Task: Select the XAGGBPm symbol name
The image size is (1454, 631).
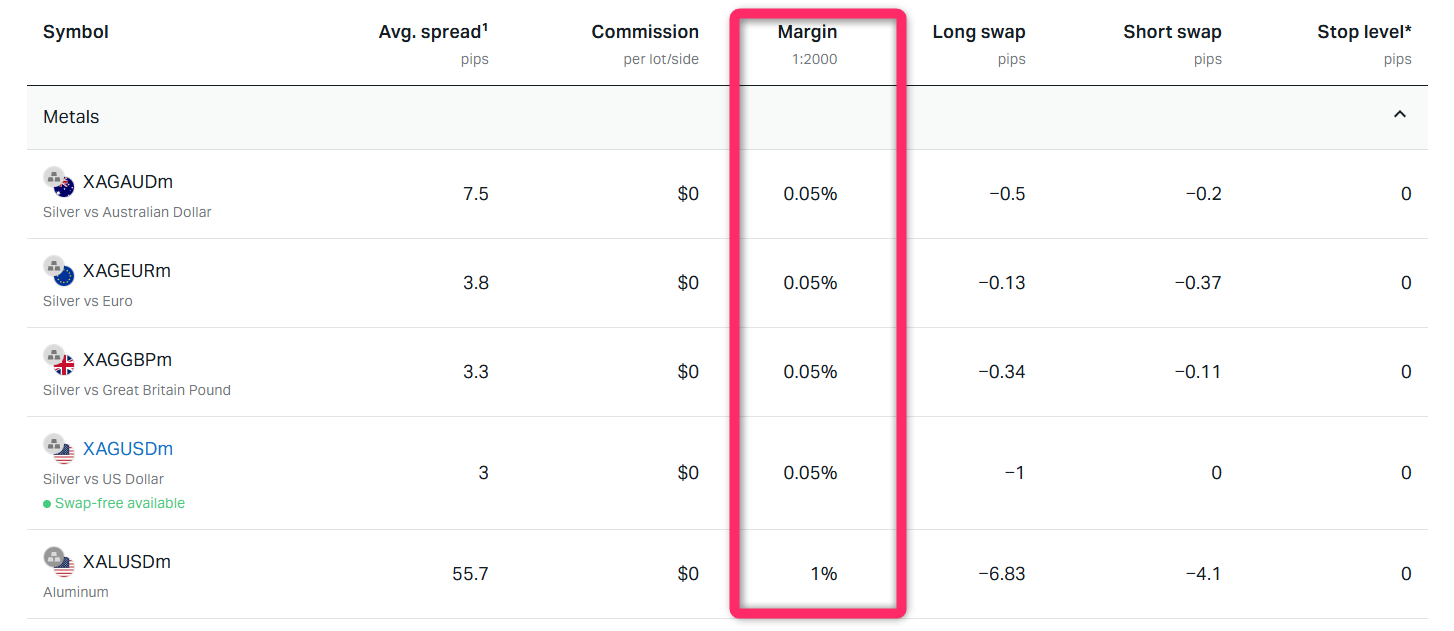Action: [128, 360]
